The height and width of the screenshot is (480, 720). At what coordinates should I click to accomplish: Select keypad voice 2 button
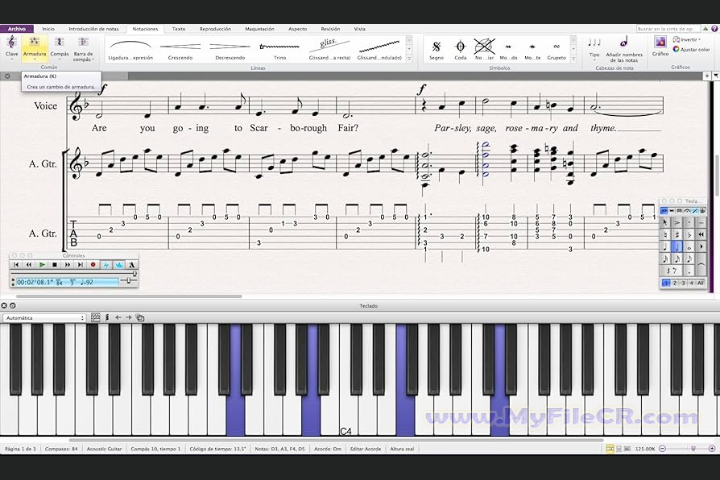(675, 283)
